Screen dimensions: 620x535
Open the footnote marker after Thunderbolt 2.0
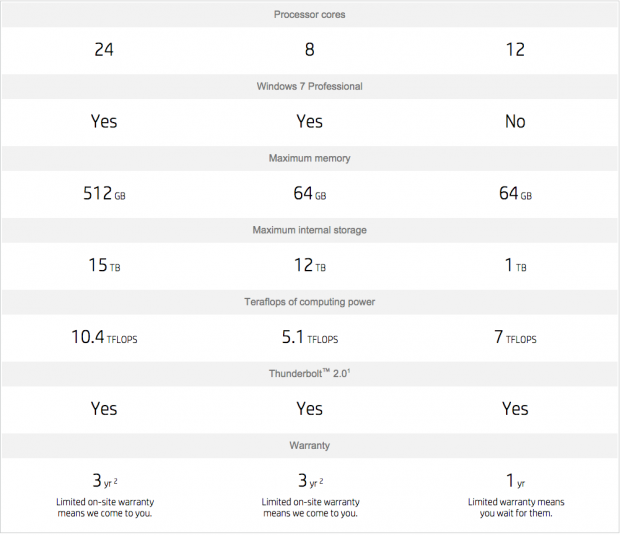(x=349, y=371)
